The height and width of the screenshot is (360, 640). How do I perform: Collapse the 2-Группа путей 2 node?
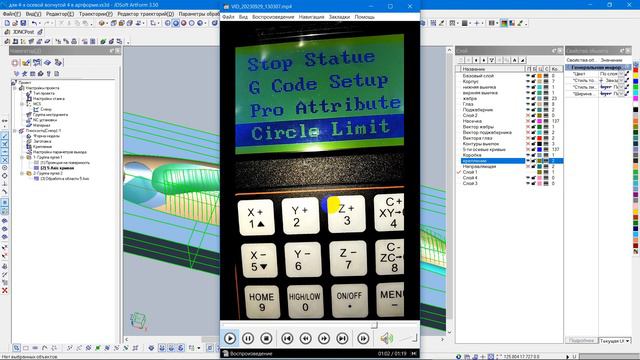[22, 173]
